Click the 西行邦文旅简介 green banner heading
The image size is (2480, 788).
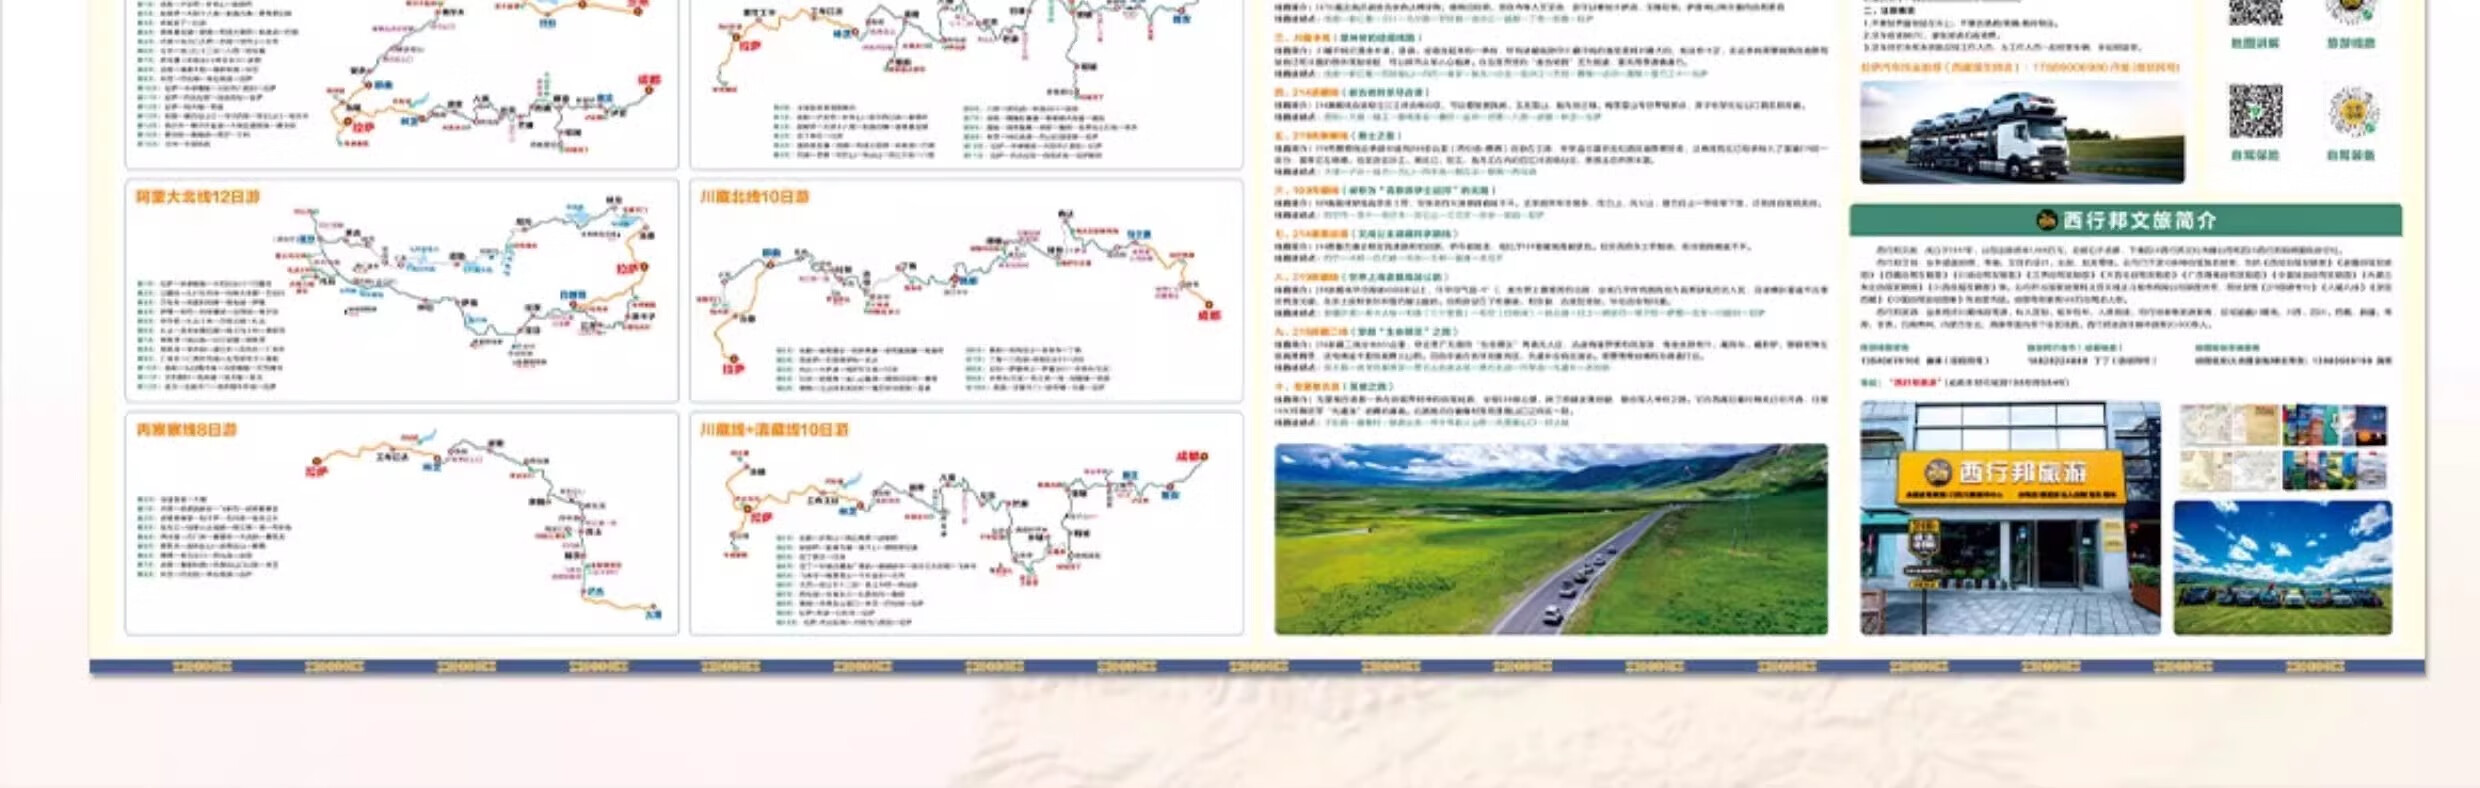[x=2125, y=220]
